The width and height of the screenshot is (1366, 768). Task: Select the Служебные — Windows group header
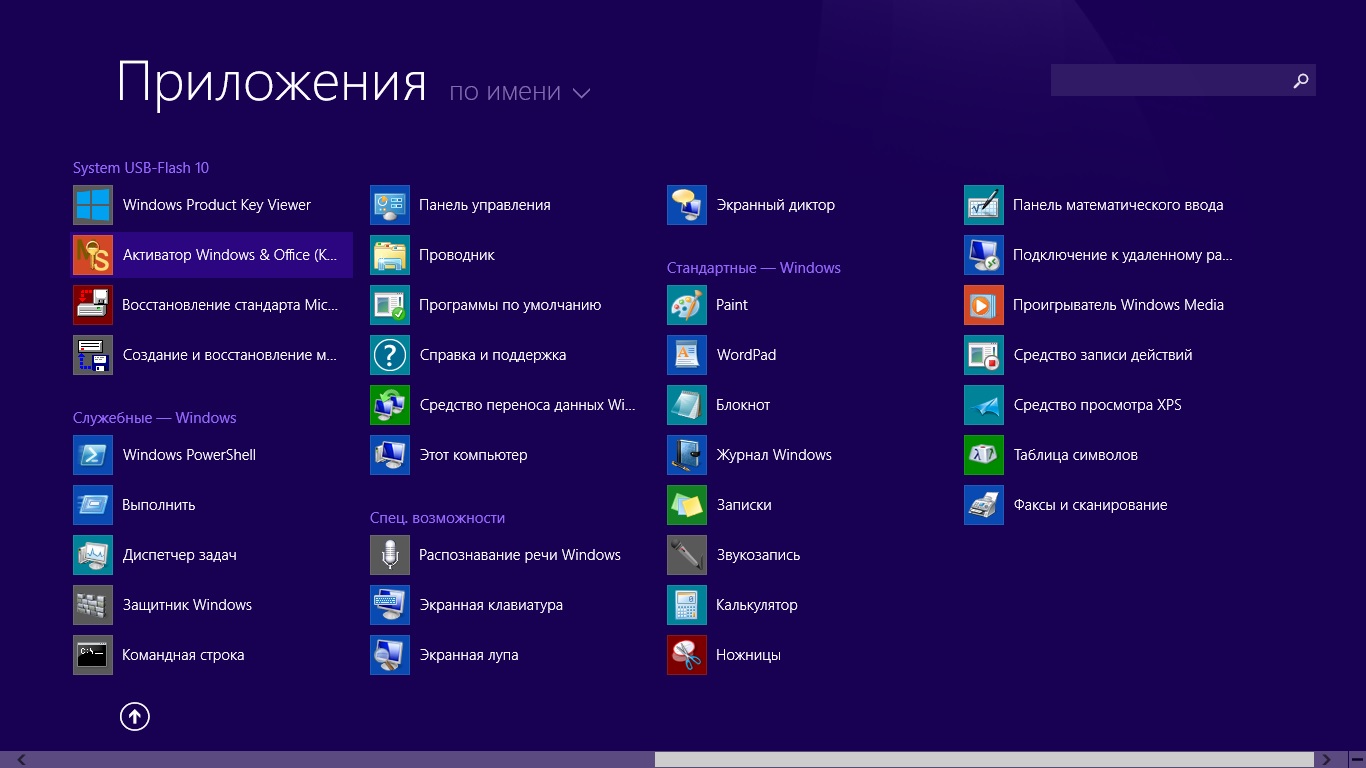point(155,418)
